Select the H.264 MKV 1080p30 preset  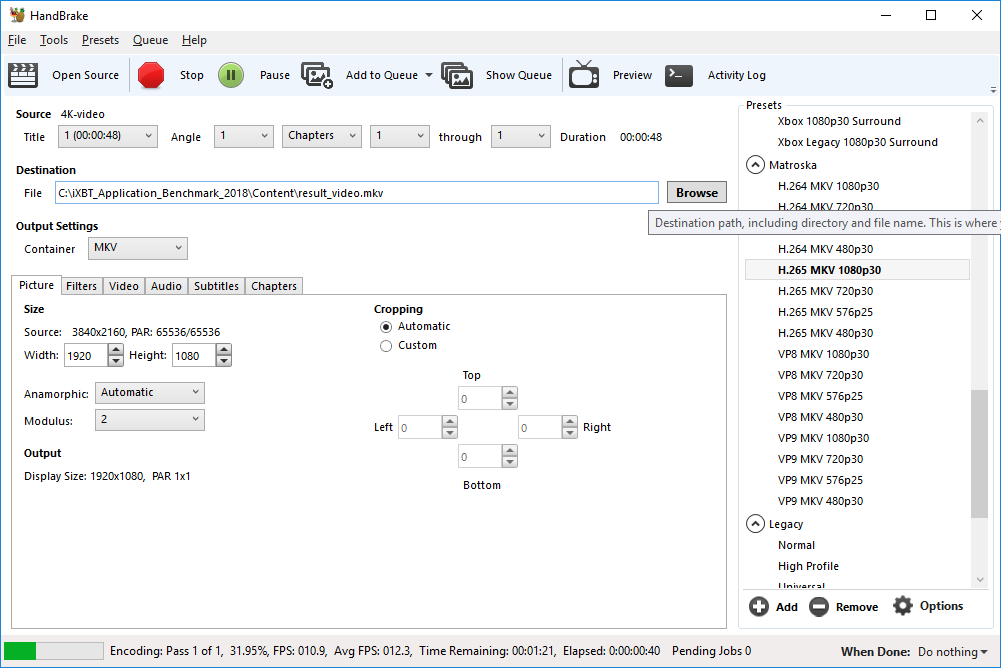(828, 186)
